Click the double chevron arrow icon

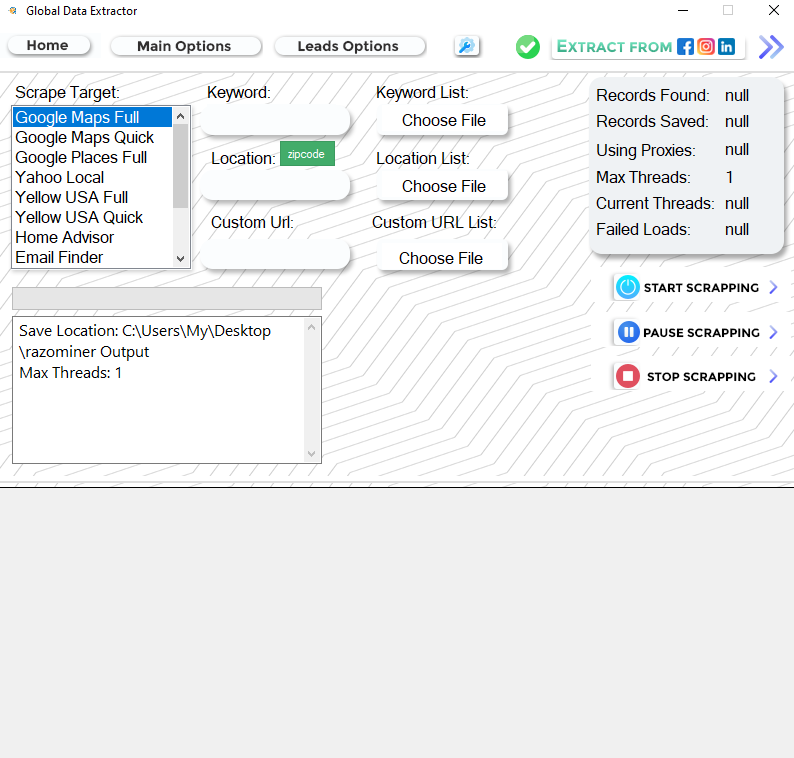(x=771, y=47)
